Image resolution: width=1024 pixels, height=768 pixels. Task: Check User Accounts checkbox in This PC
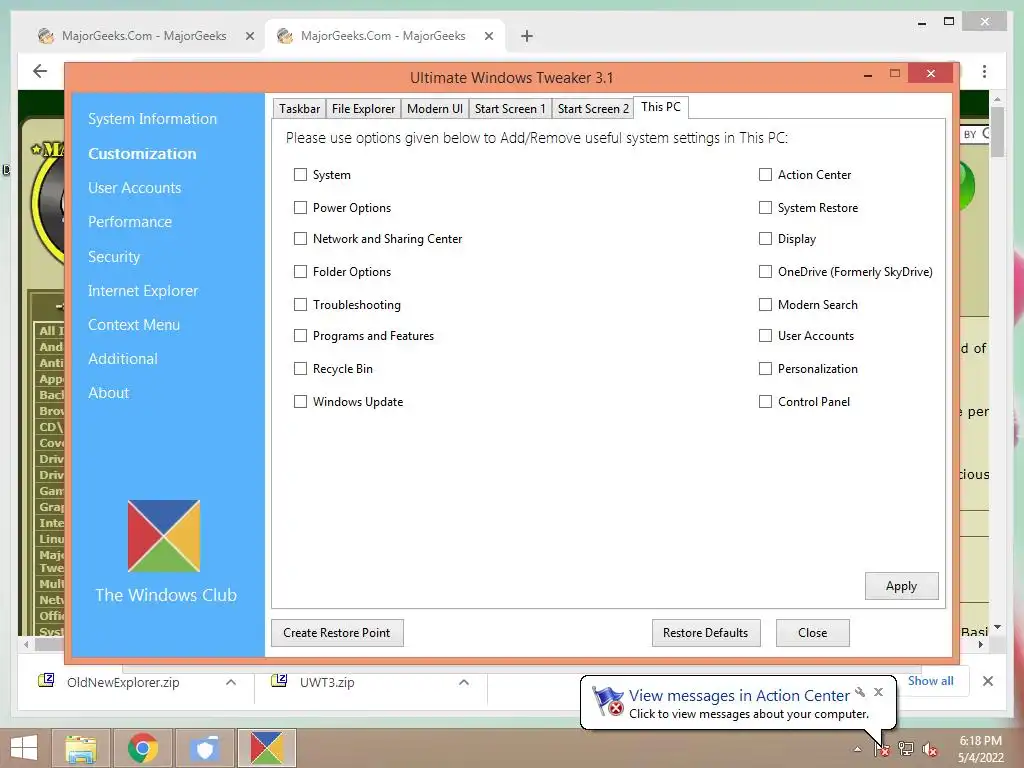pyautogui.click(x=765, y=336)
